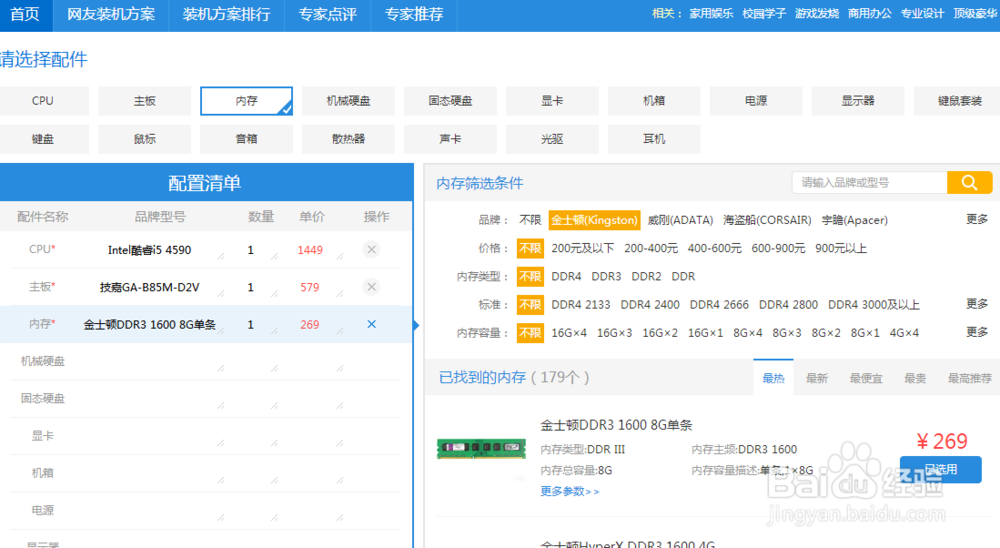Switch to 专家点评 in the top bar

[327, 15]
